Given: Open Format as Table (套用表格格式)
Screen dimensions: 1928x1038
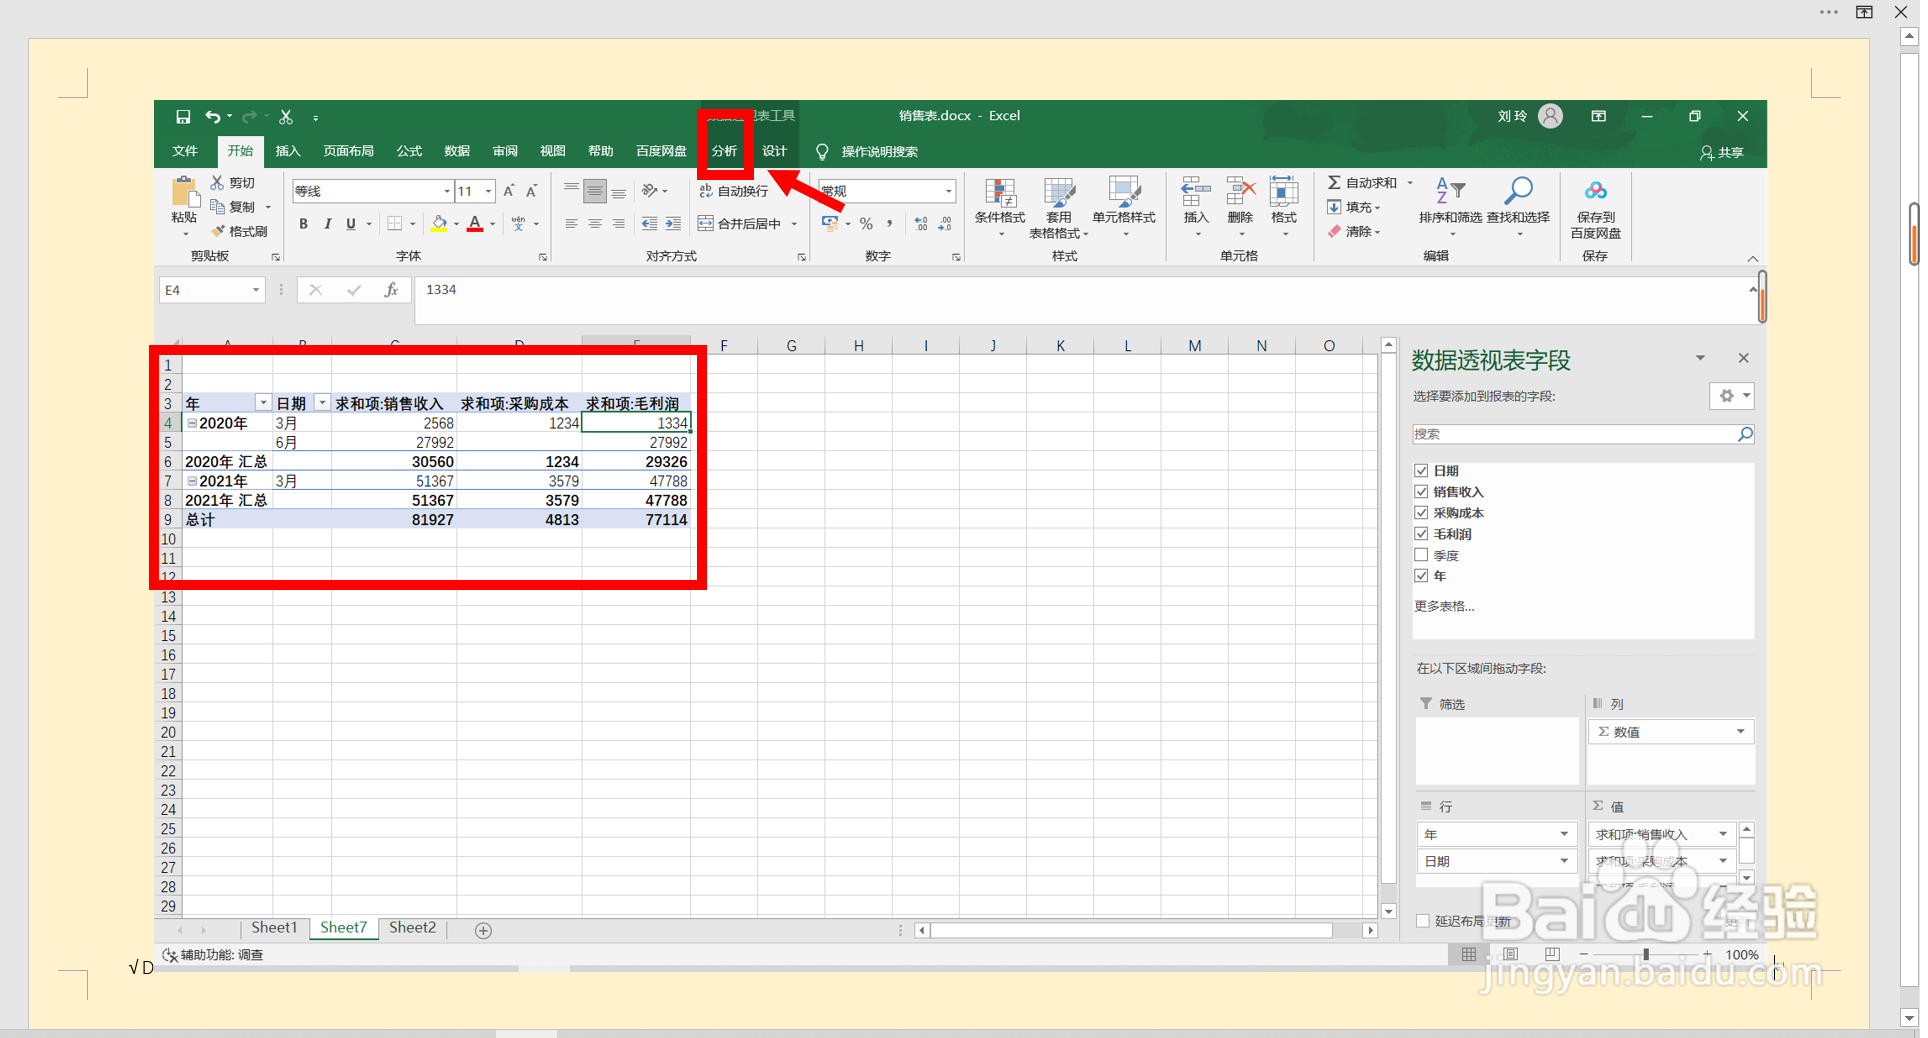Looking at the screenshot, I should pos(1059,208).
